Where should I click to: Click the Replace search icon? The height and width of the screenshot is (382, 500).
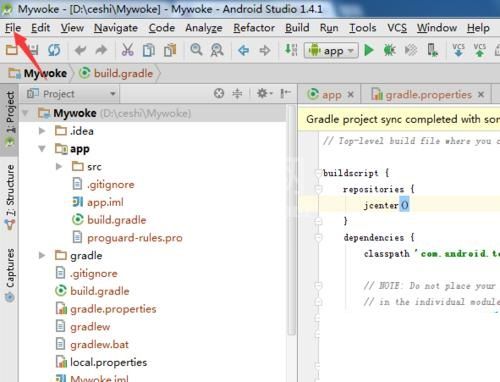coord(217,50)
